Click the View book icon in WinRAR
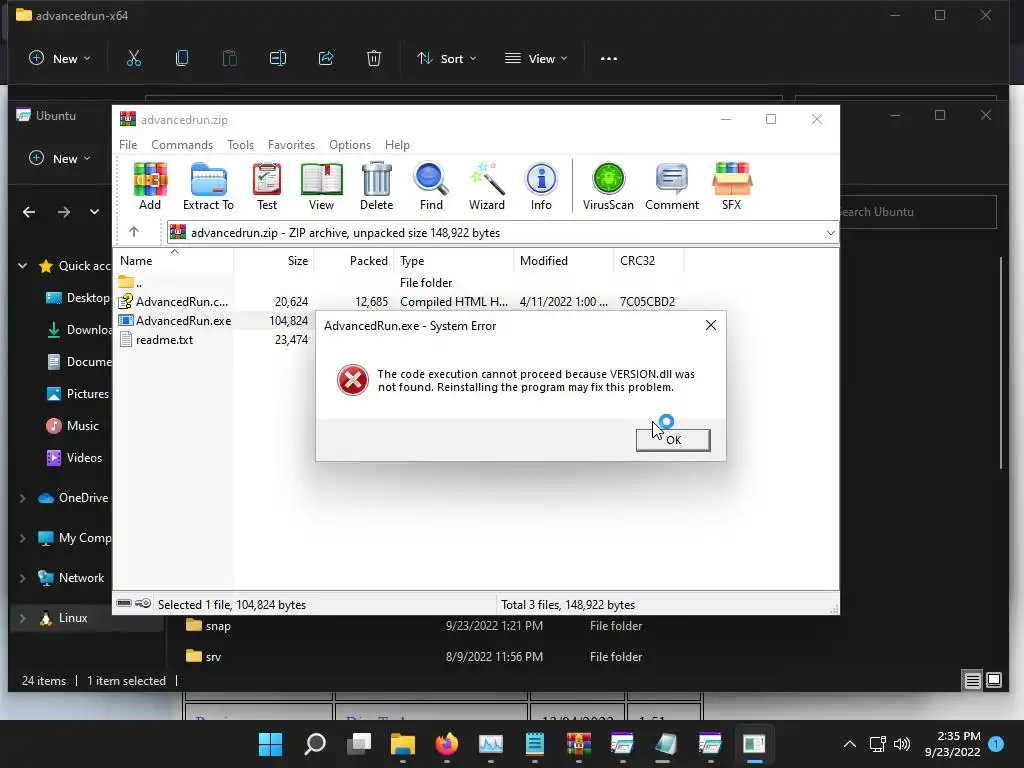The width and height of the screenshot is (1024, 768). 321,186
